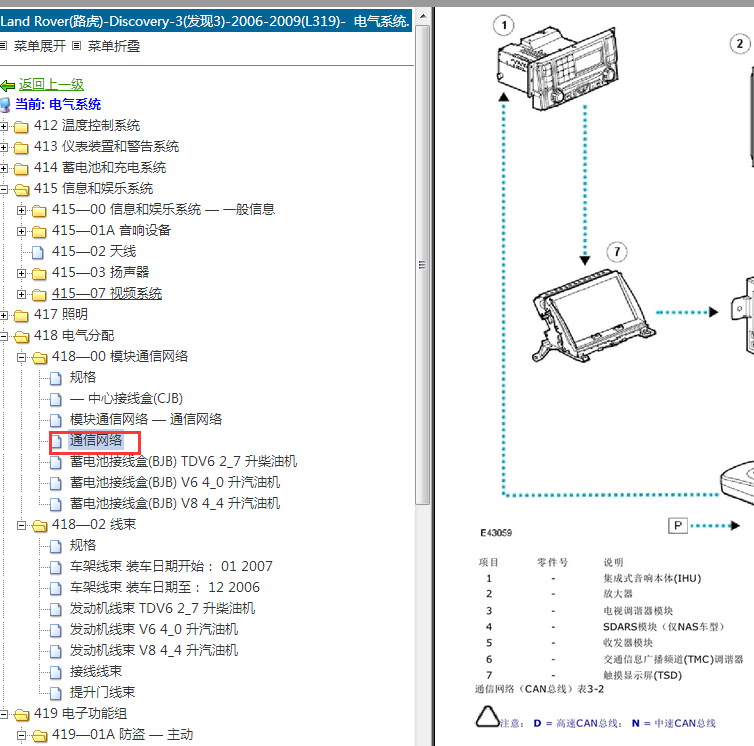Viewport: 754px width, 746px height.
Task: Open the 规格 page under 418—00
Action: click(83, 377)
